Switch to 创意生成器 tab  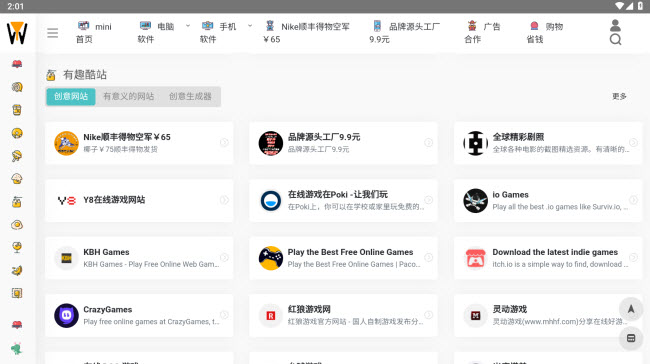(190, 97)
